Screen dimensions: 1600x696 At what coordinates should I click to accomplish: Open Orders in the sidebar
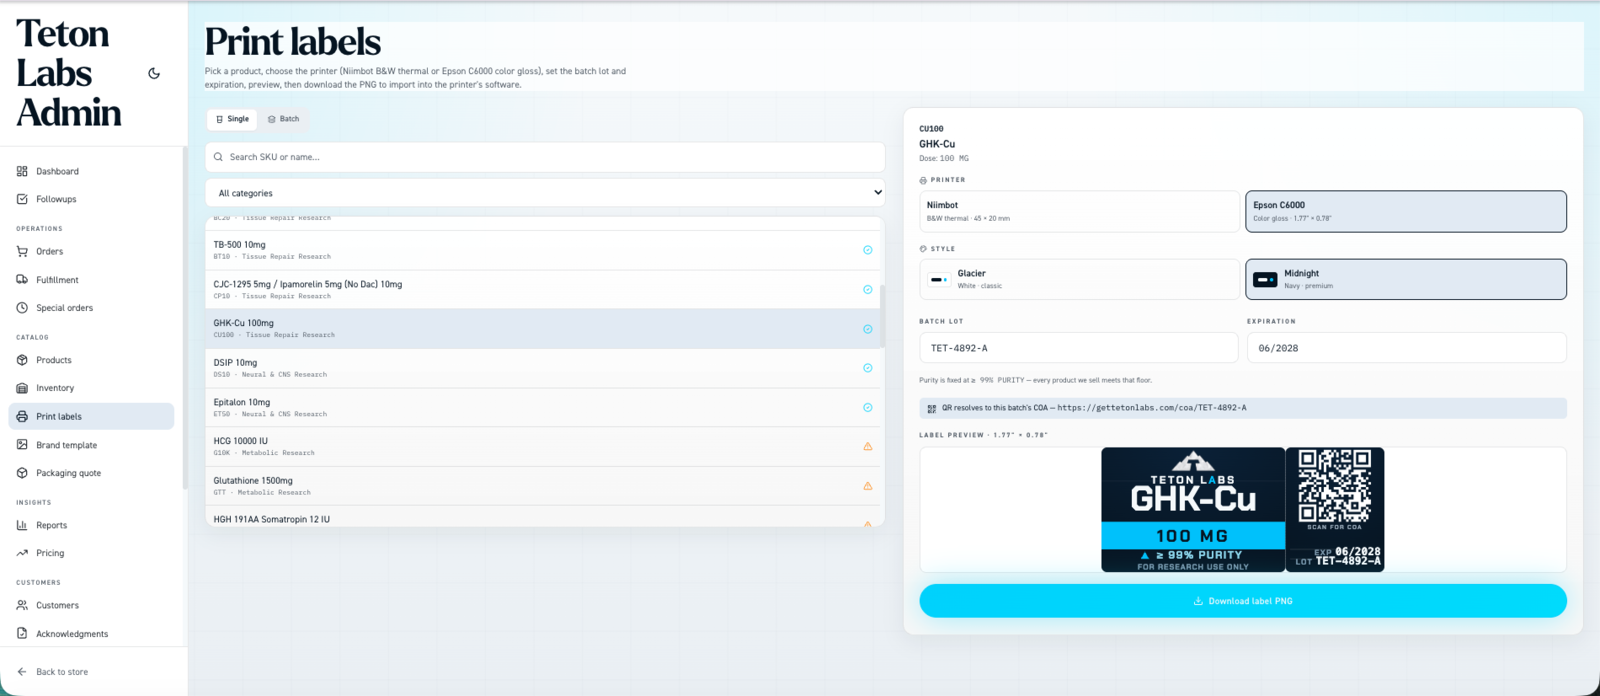click(x=91, y=251)
